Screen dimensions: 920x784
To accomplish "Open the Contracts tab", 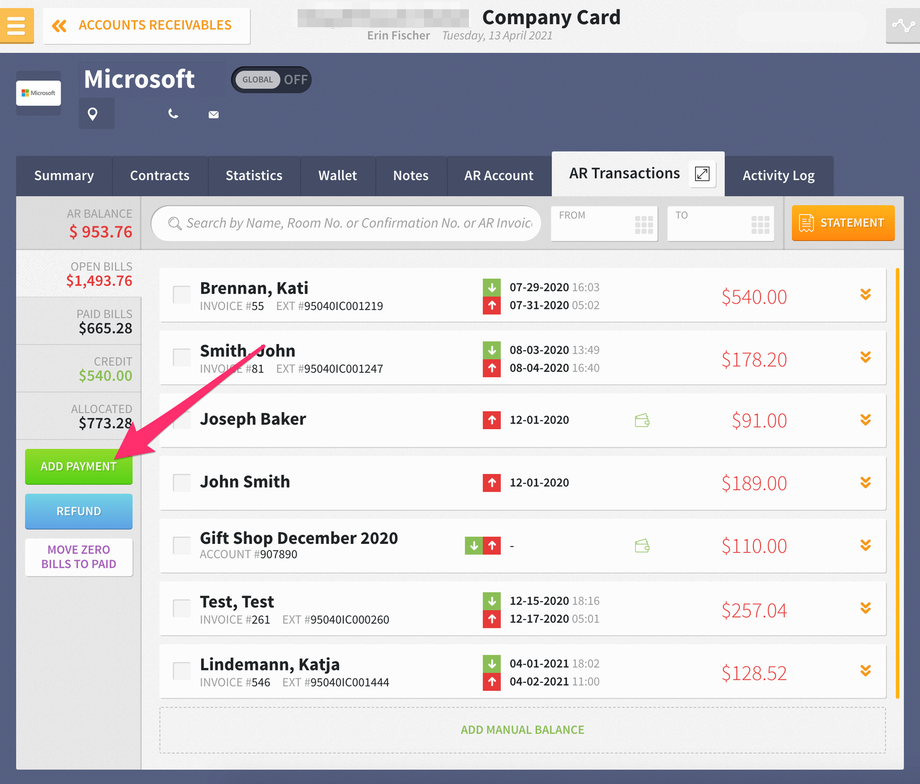I will point(160,175).
